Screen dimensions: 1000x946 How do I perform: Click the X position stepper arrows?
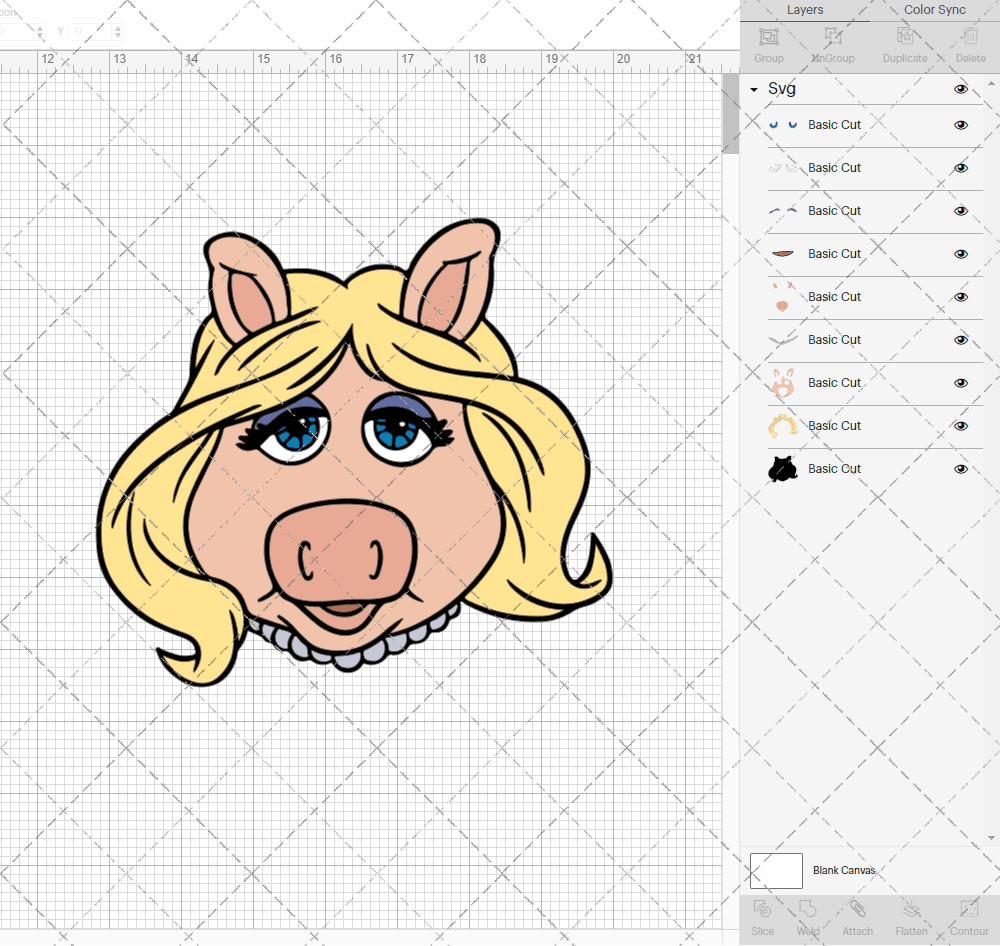pos(40,31)
